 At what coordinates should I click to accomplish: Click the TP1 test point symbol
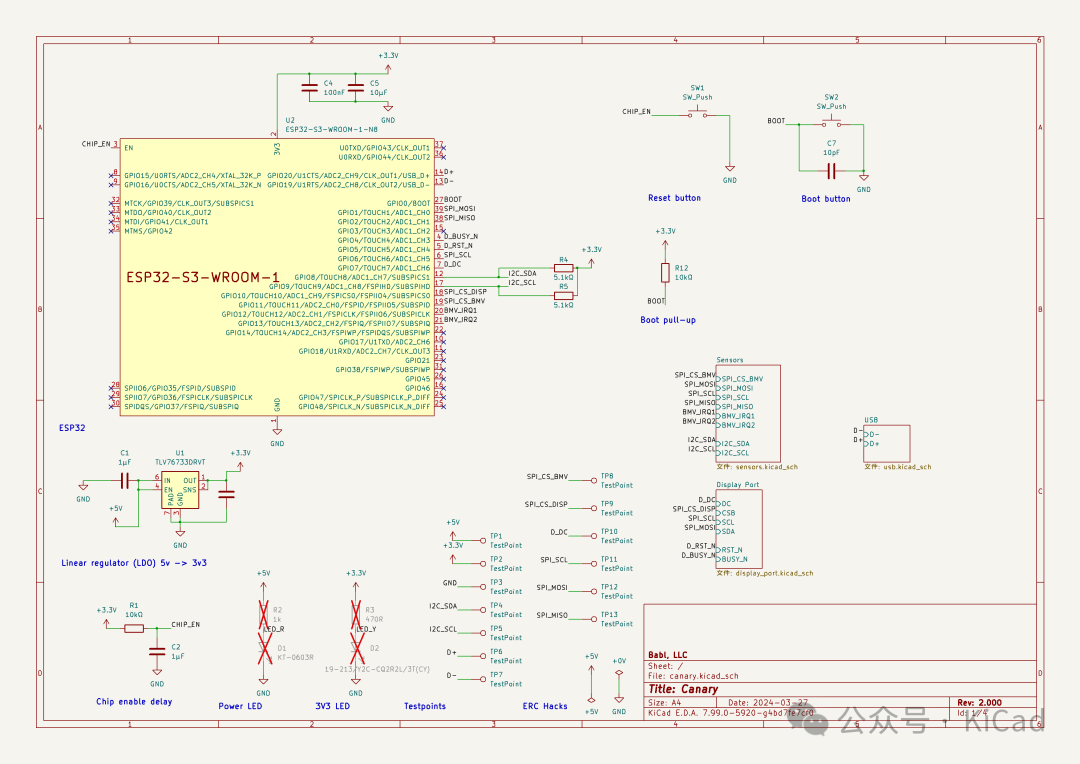pos(483,541)
